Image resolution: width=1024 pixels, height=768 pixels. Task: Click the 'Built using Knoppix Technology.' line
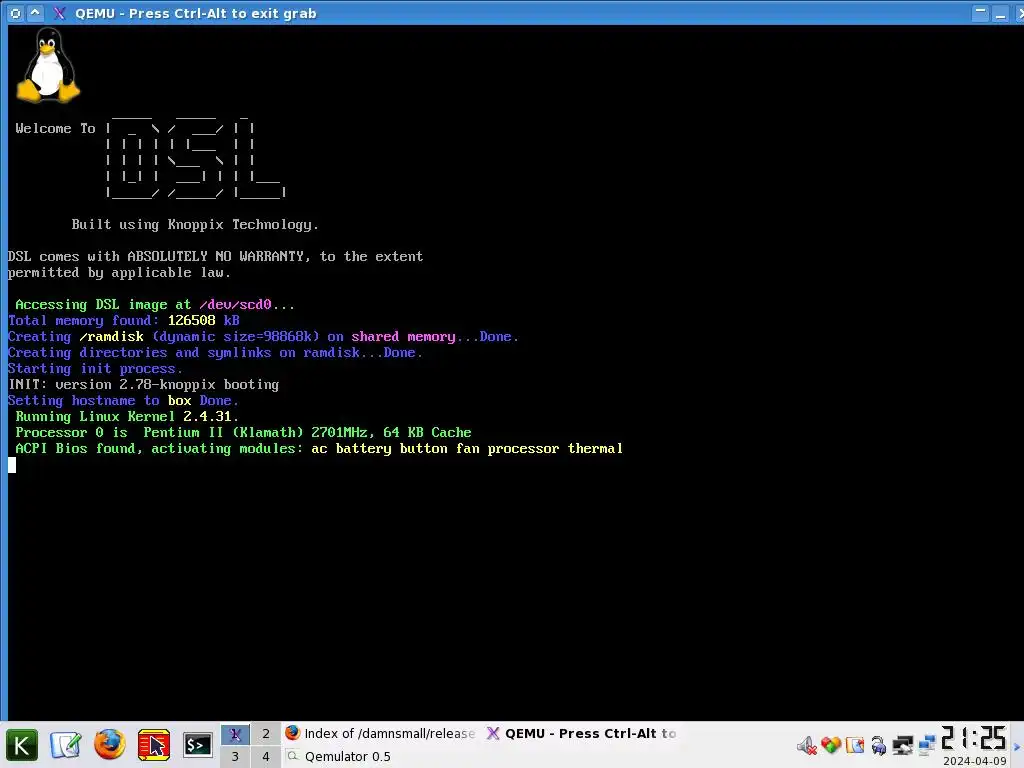(x=195, y=225)
